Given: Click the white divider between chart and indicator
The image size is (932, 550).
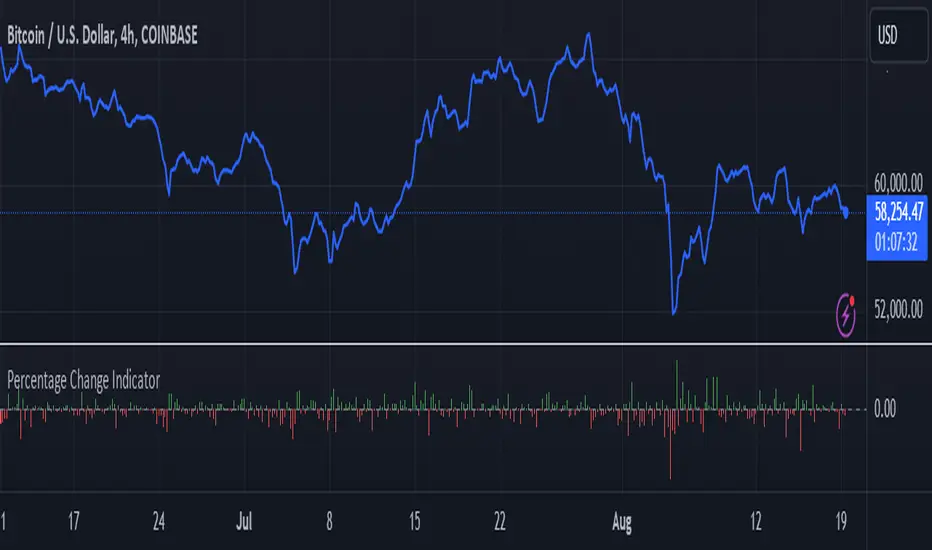Looking at the screenshot, I should click(466, 343).
